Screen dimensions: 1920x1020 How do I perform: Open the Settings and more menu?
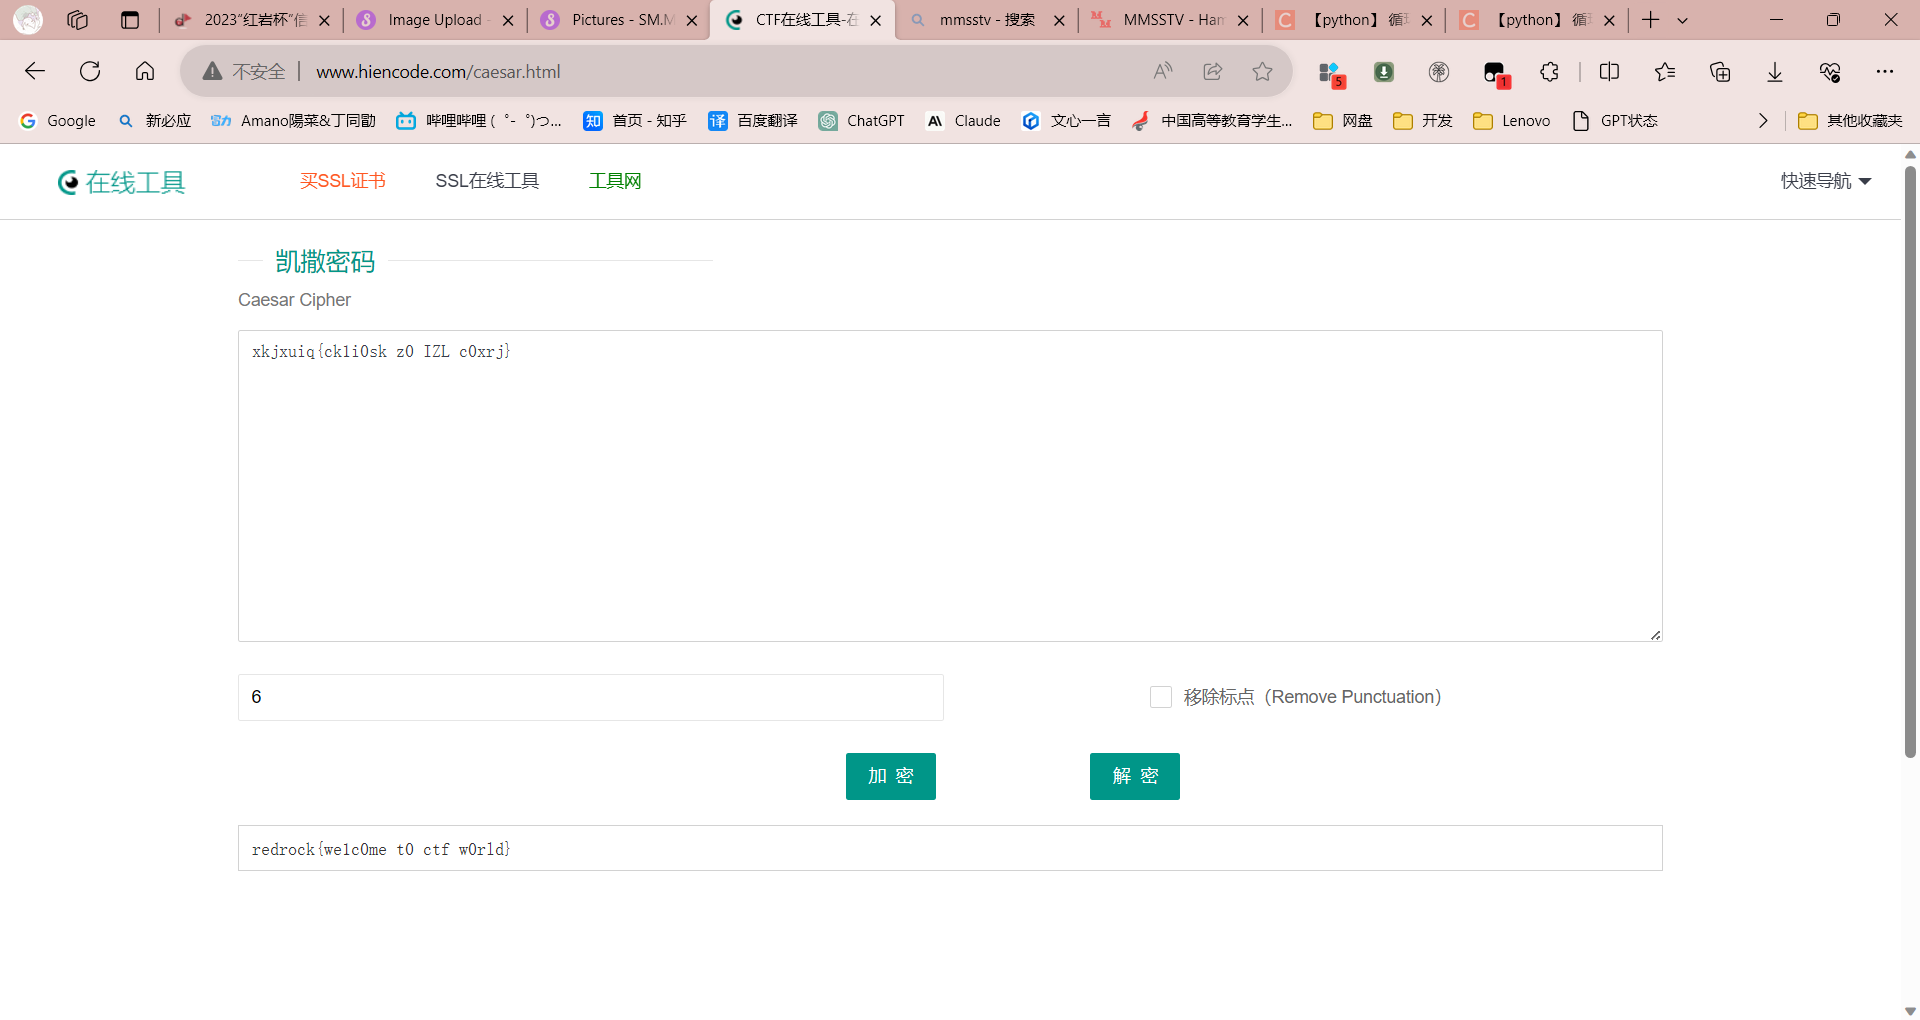1885,71
